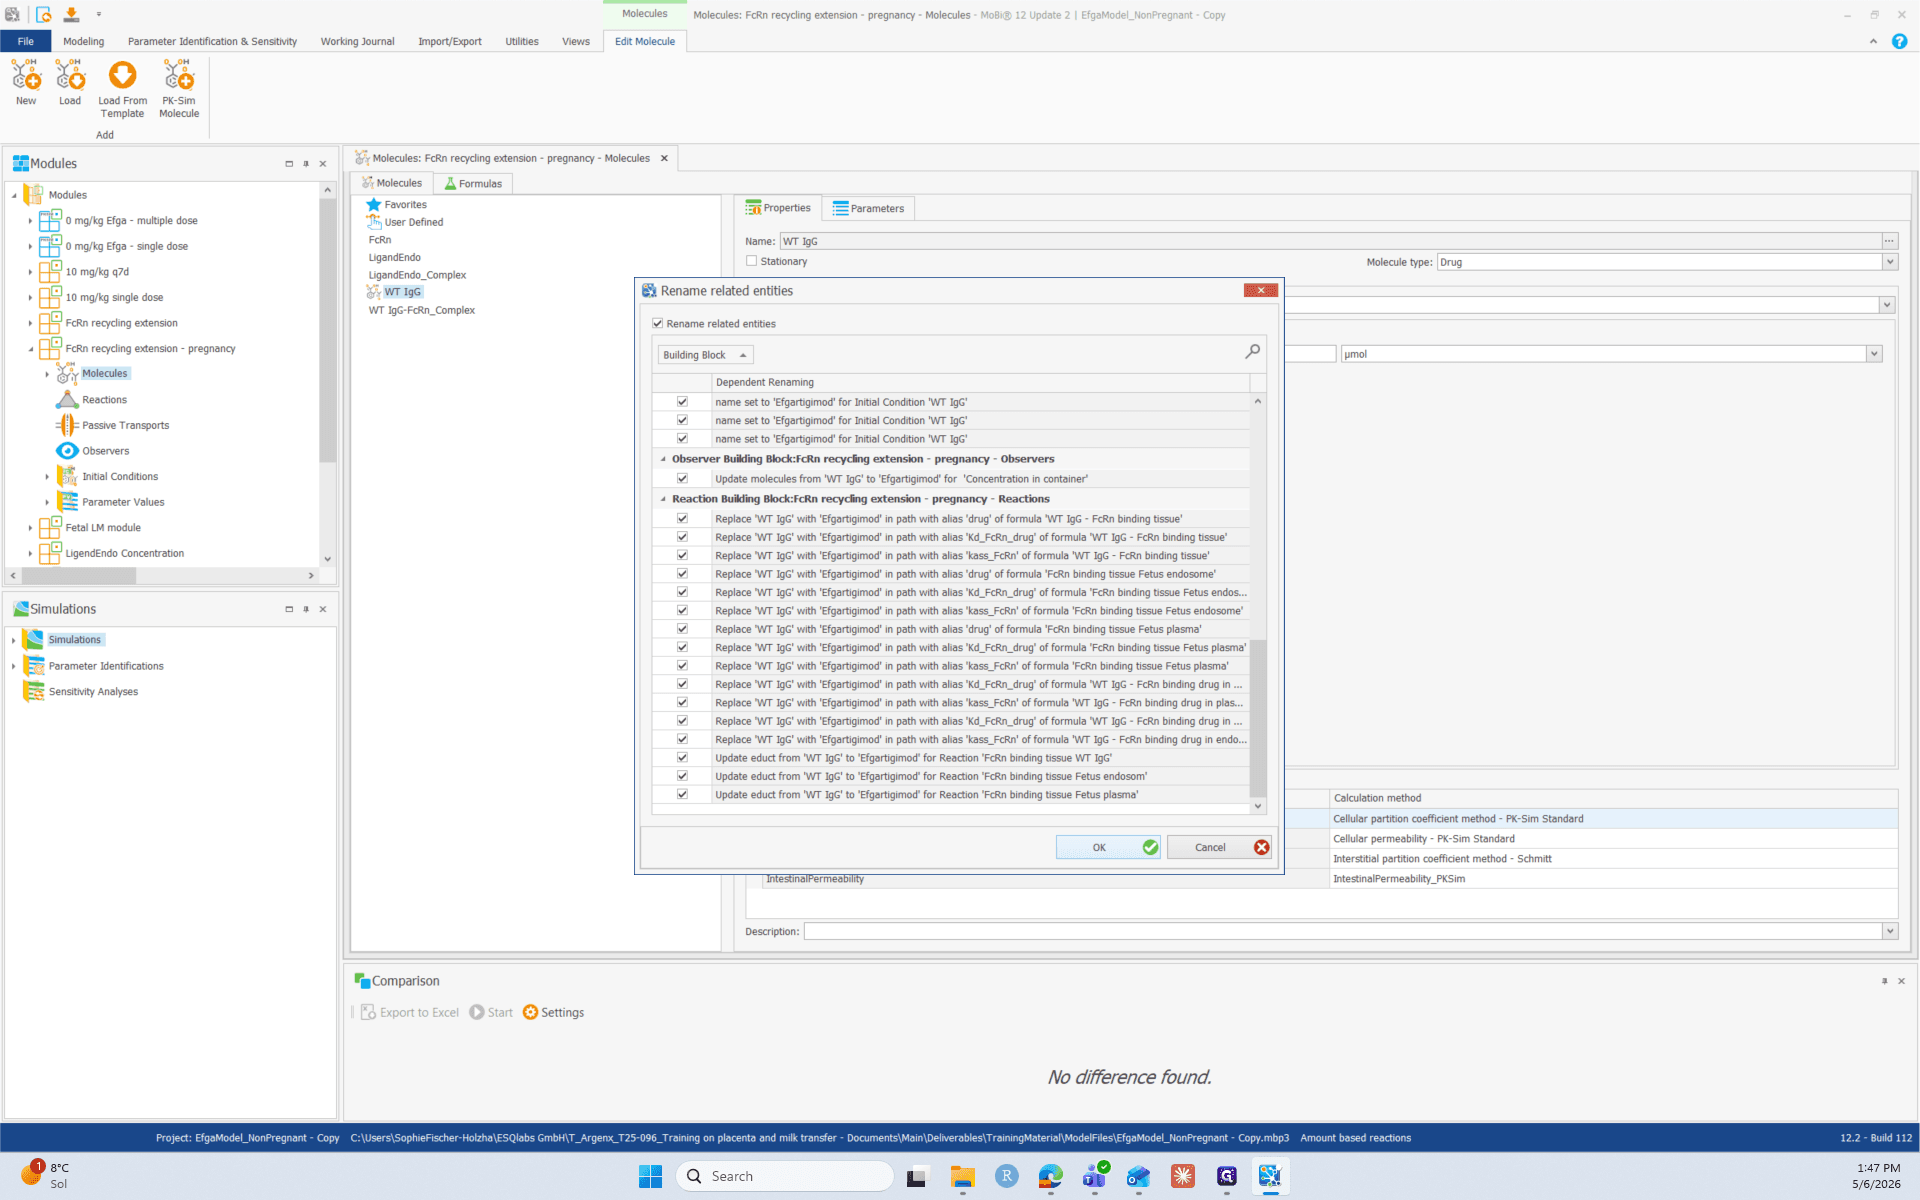Uncheck the 'Concentration in container' update row
Viewport: 1920px width, 1200px height.
[682, 479]
